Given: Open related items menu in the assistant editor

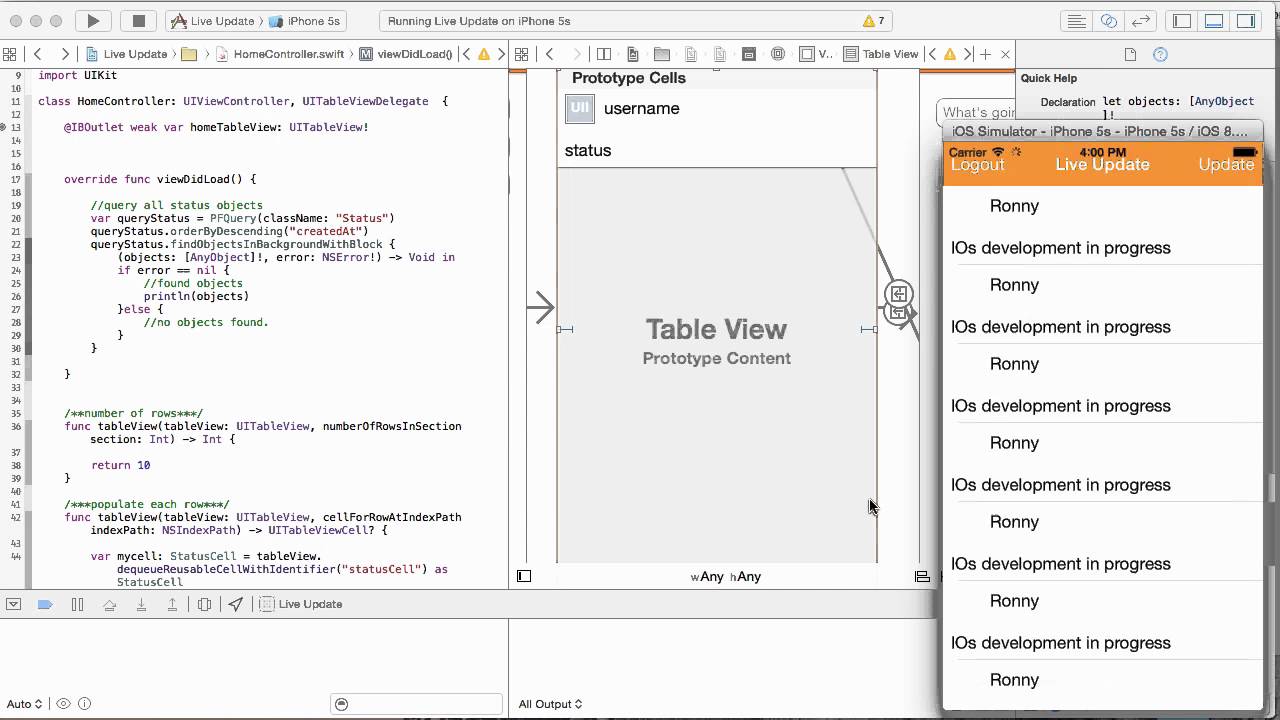Looking at the screenshot, I should pyautogui.click(x=520, y=54).
